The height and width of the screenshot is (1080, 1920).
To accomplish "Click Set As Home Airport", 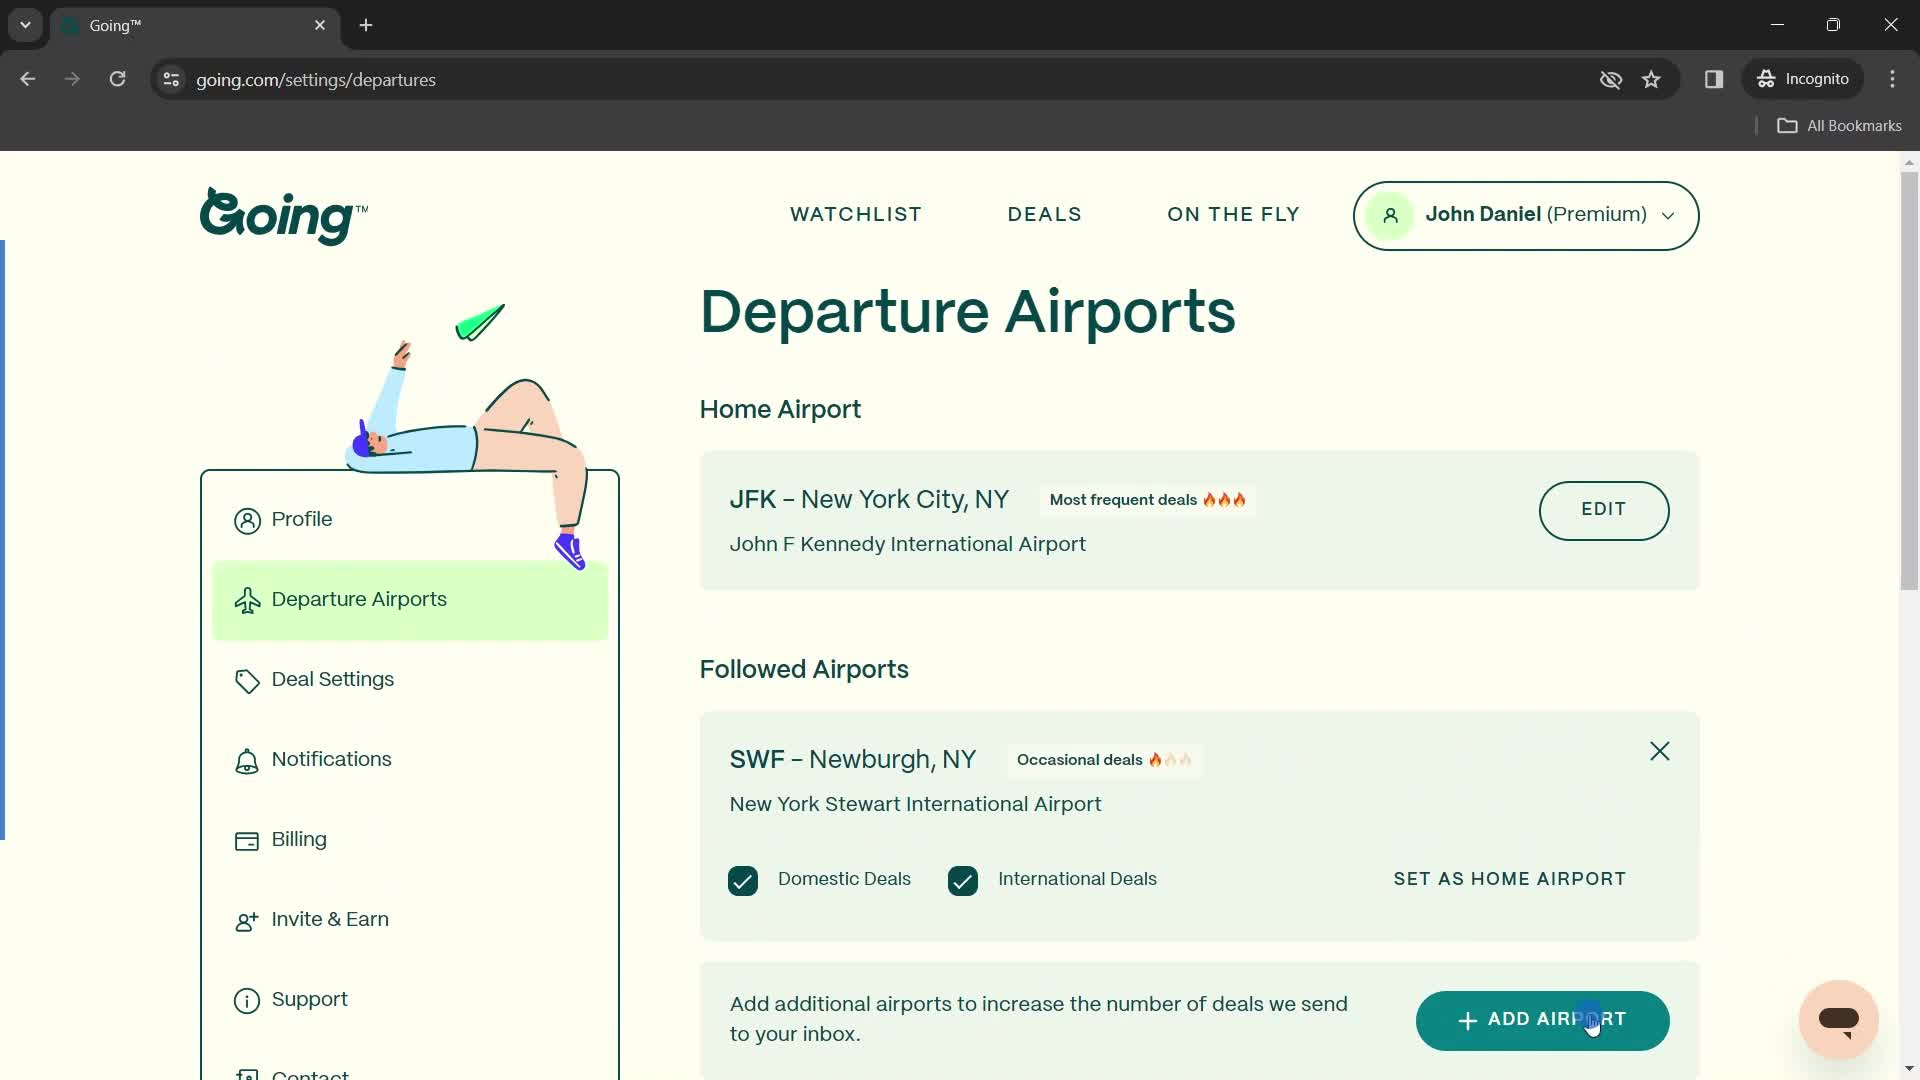I will 1510,879.
